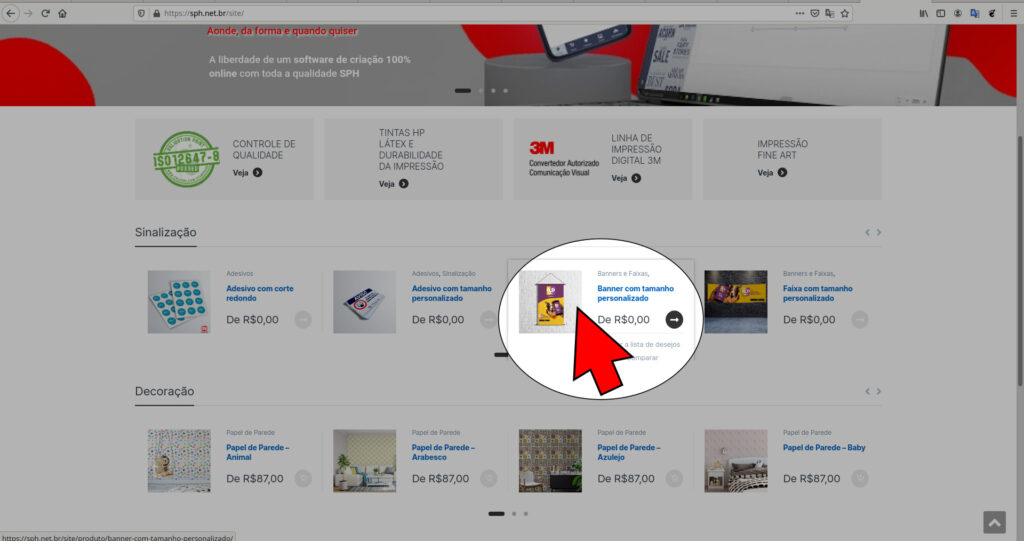The width and height of the screenshot is (1024, 541).
Task: Click the Papel de Parede – Azulejo thumbnail
Action: [x=550, y=460]
